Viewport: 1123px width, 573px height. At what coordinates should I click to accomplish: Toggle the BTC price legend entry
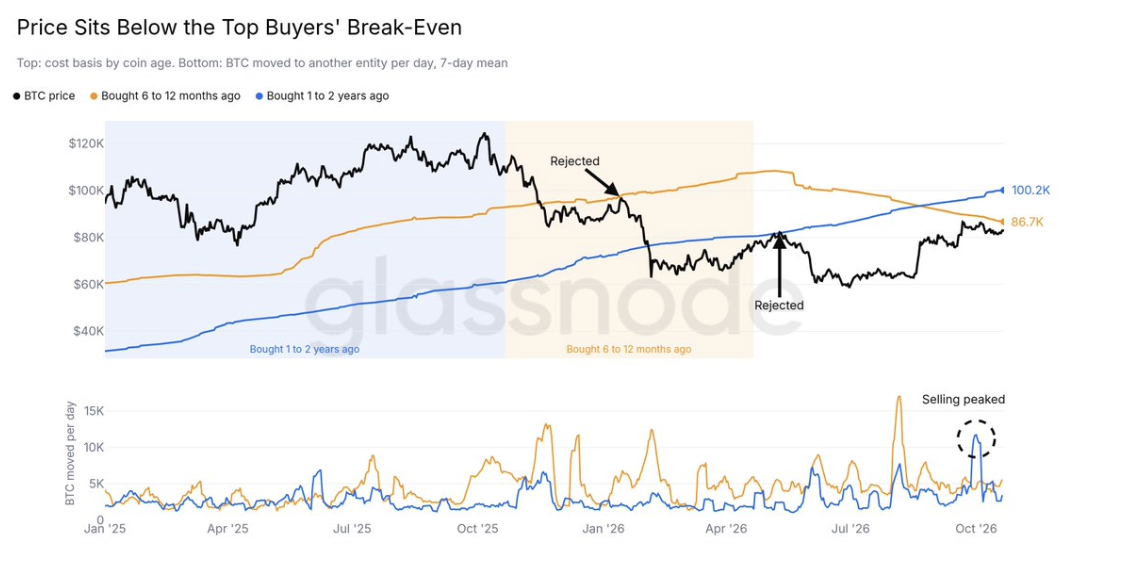coord(44,95)
